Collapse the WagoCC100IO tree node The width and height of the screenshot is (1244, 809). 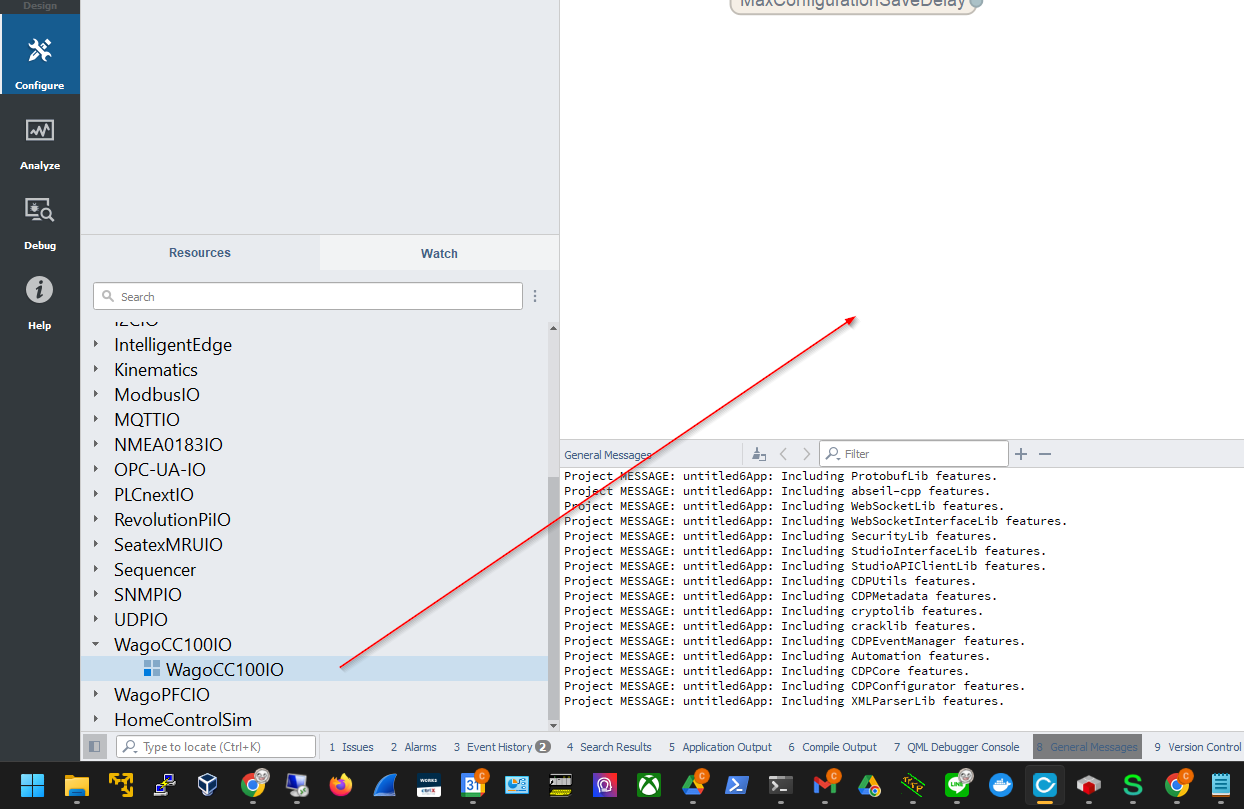click(96, 644)
